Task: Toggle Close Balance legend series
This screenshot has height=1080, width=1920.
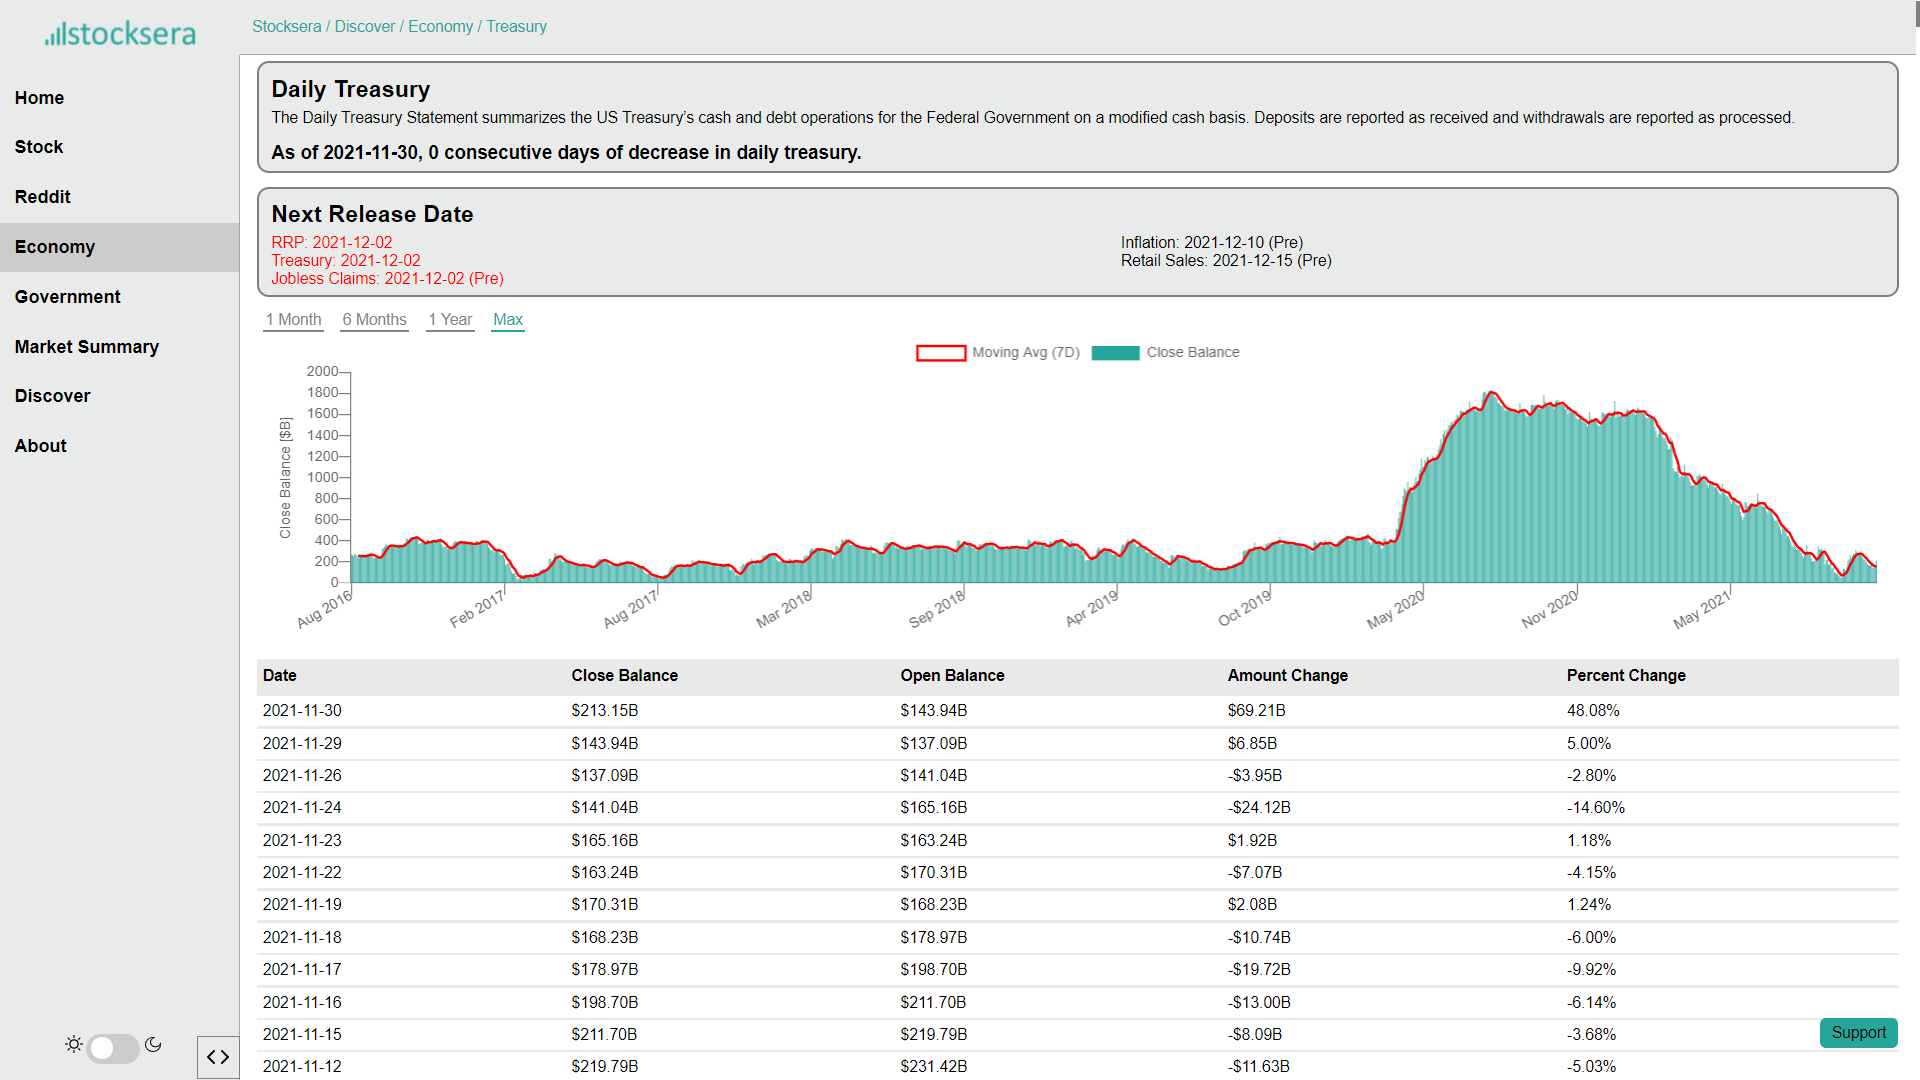Action: 1166,352
